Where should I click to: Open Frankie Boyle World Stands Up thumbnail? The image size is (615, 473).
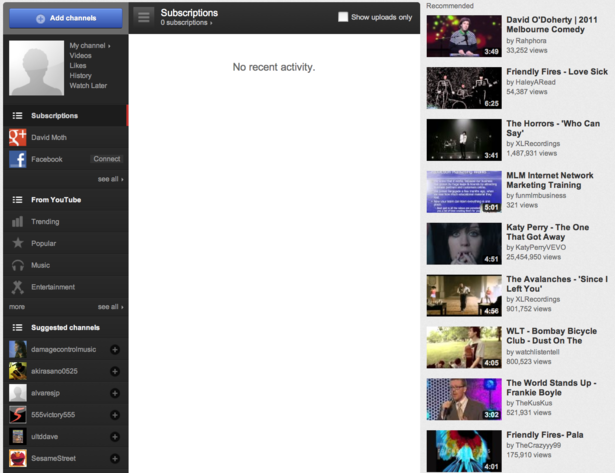[x=464, y=399]
